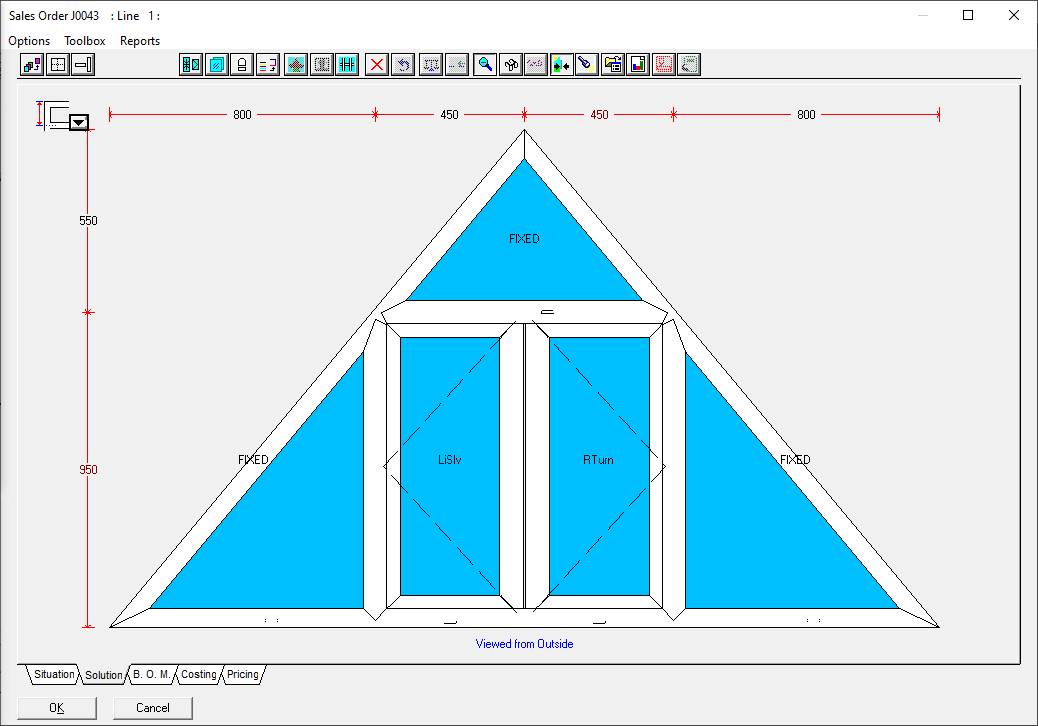
Task: Click the handle icon in left toolbar group
Action: 83,65
